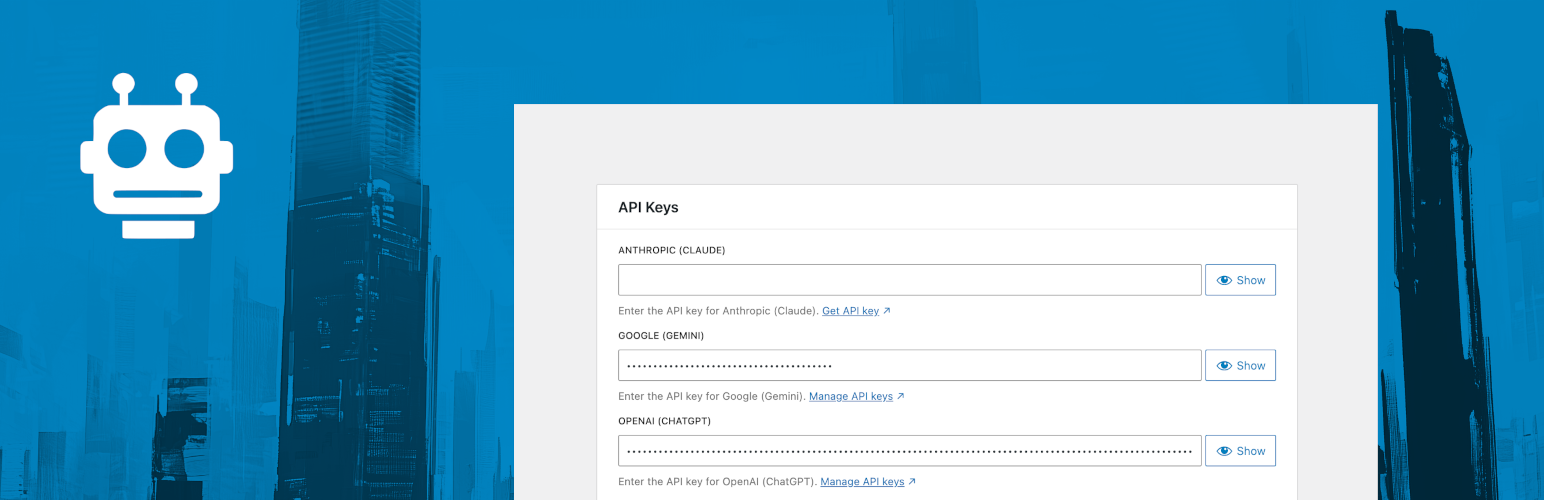1544x500 pixels.
Task: Open Manage API keys link for Google Gemini
Action: coord(850,396)
